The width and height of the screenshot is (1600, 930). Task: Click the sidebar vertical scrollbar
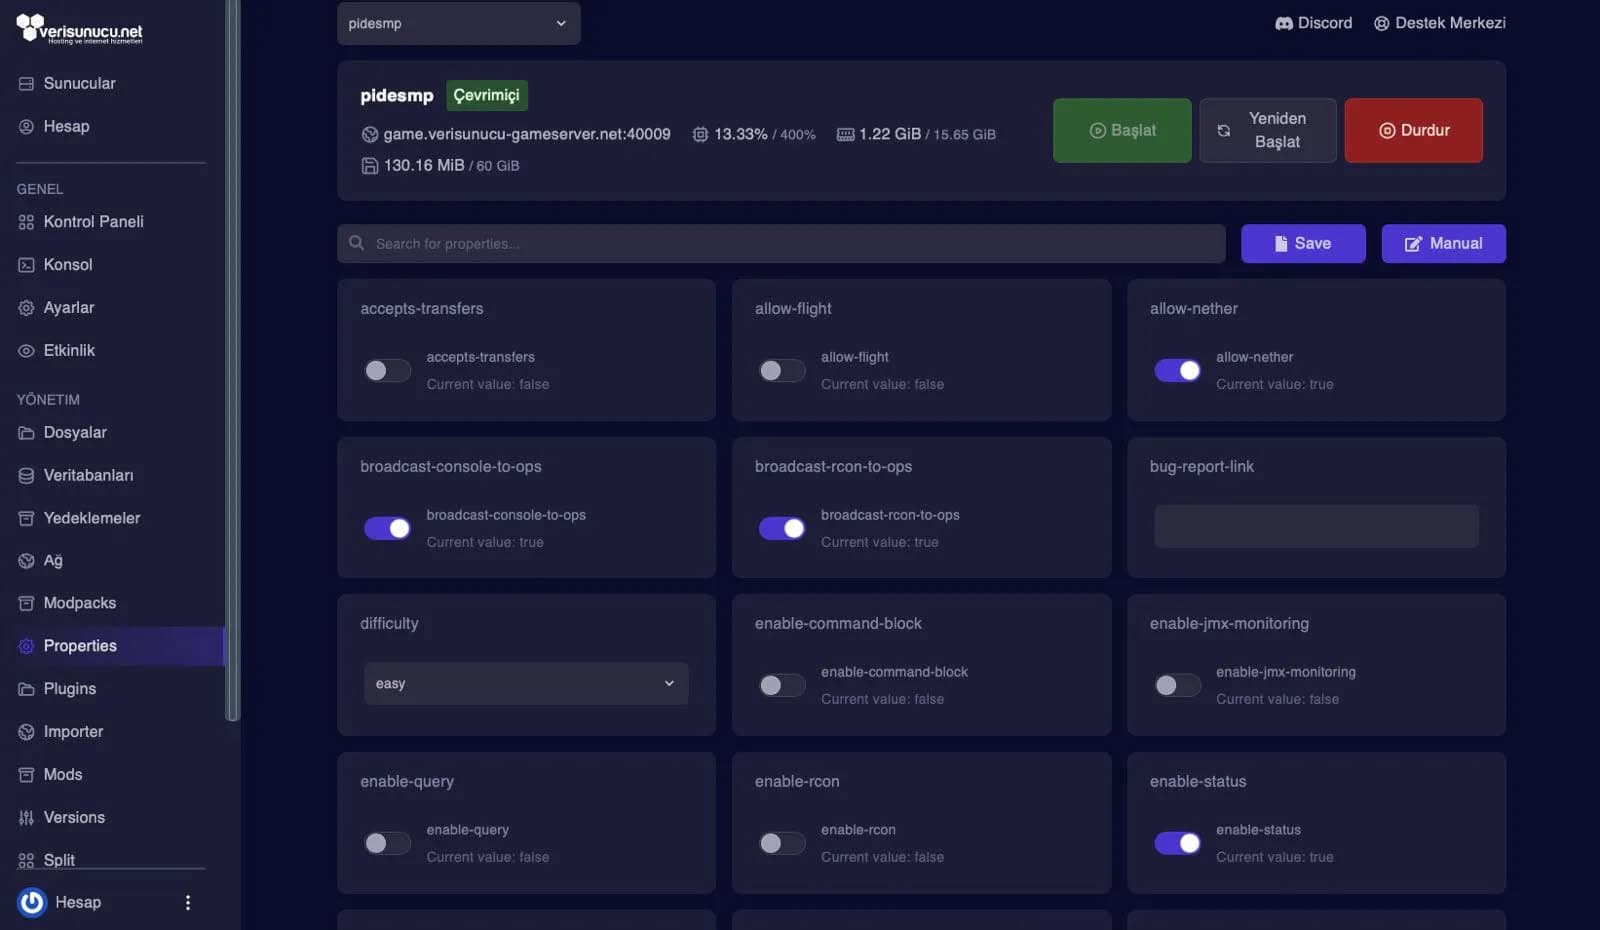point(232,360)
